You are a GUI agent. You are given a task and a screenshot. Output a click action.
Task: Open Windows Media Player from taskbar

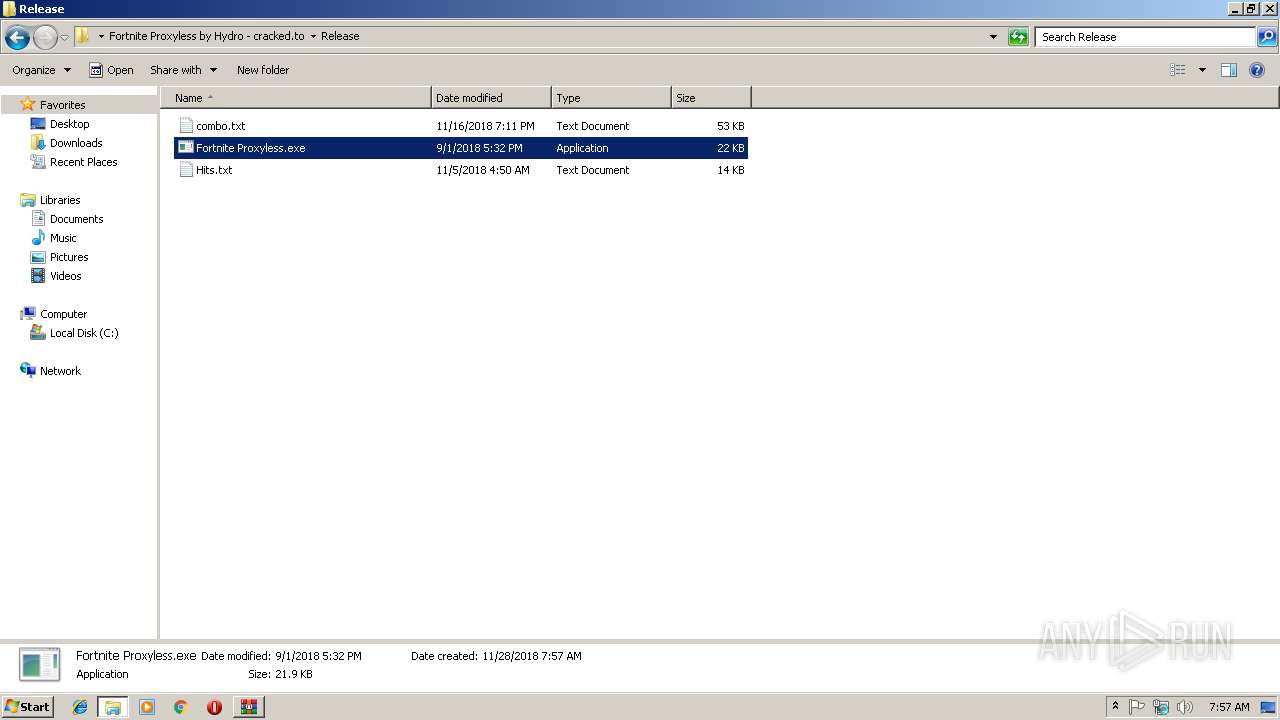tap(147, 707)
